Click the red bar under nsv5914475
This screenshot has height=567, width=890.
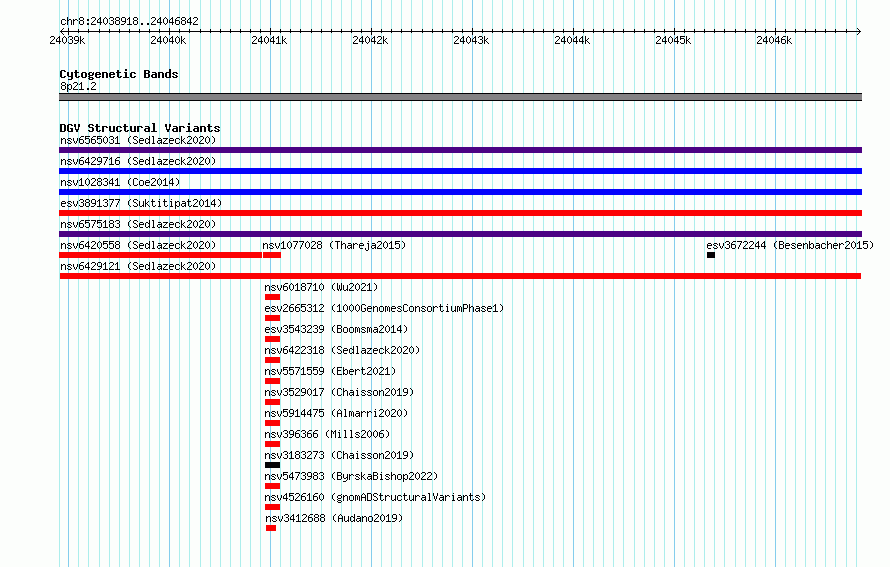point(272,423)
